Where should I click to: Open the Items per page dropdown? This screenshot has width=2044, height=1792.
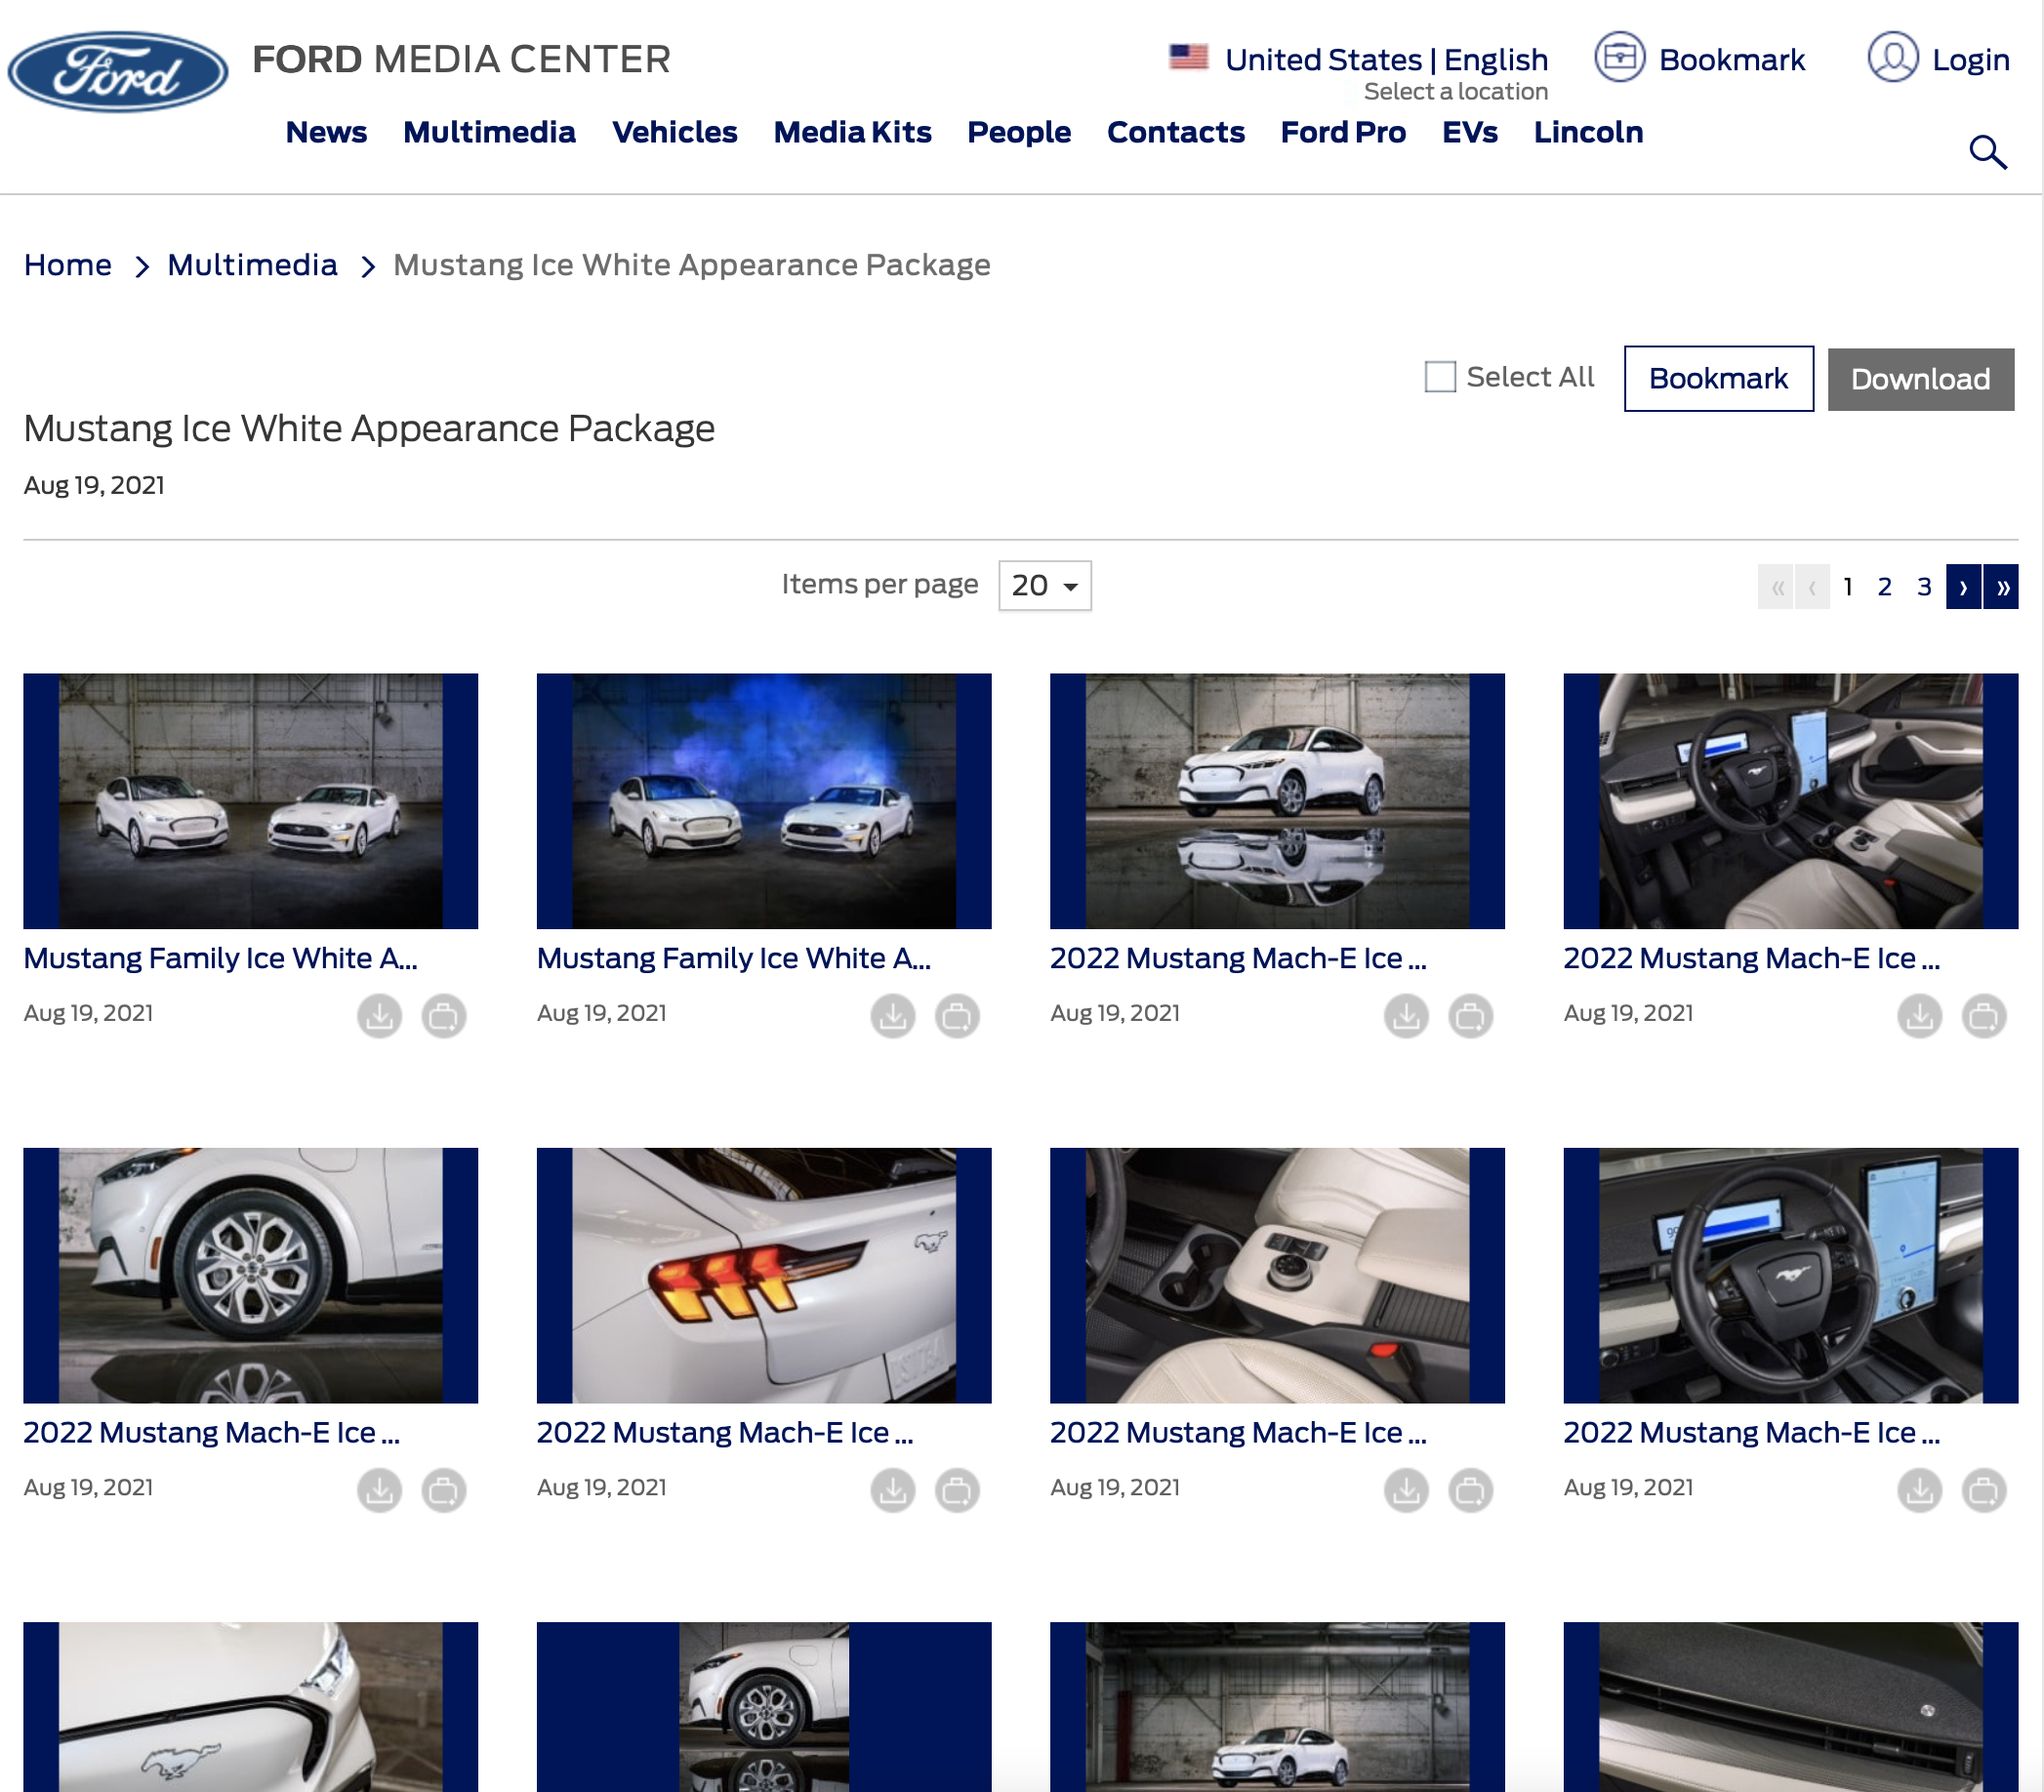(1044, 586)
